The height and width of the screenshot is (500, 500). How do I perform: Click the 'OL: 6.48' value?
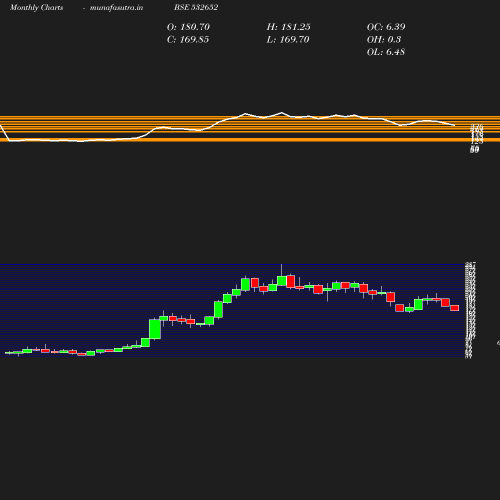(x=386, y=52)
